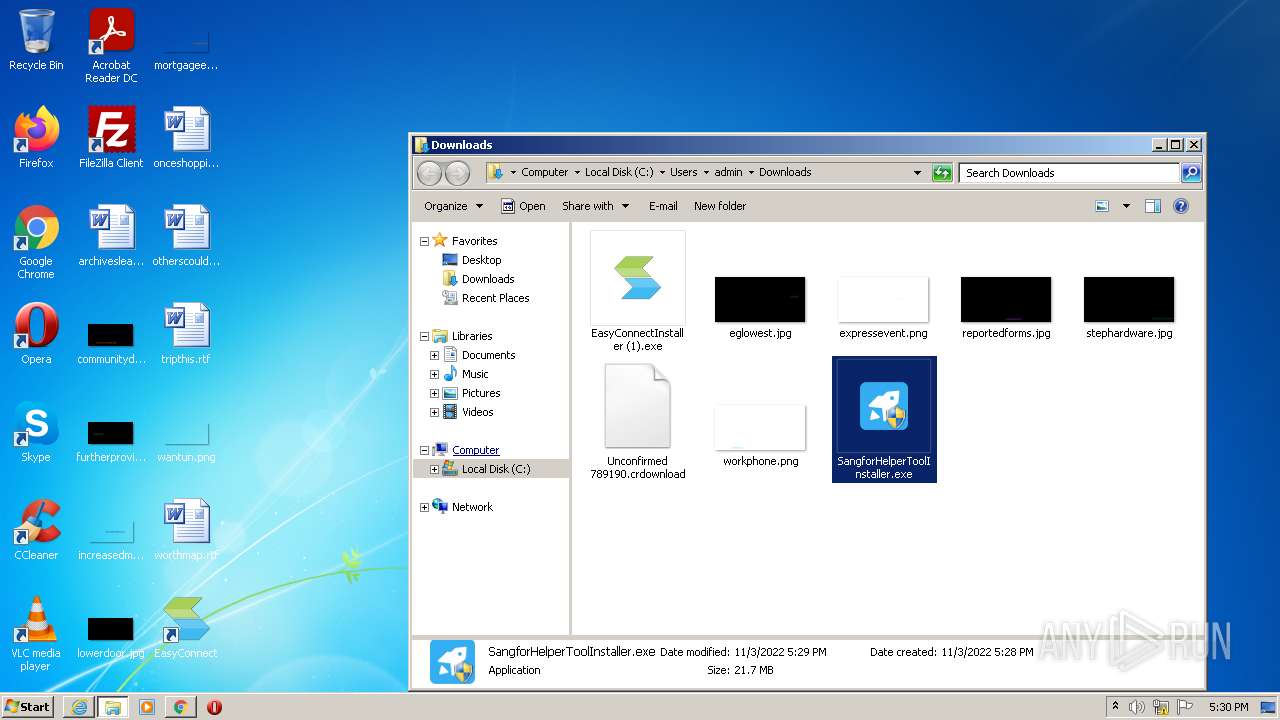Launch FileZilla Client shortcut
Image resolution: width=1280 pixels, height=720 pixels.
coord(111,138)
